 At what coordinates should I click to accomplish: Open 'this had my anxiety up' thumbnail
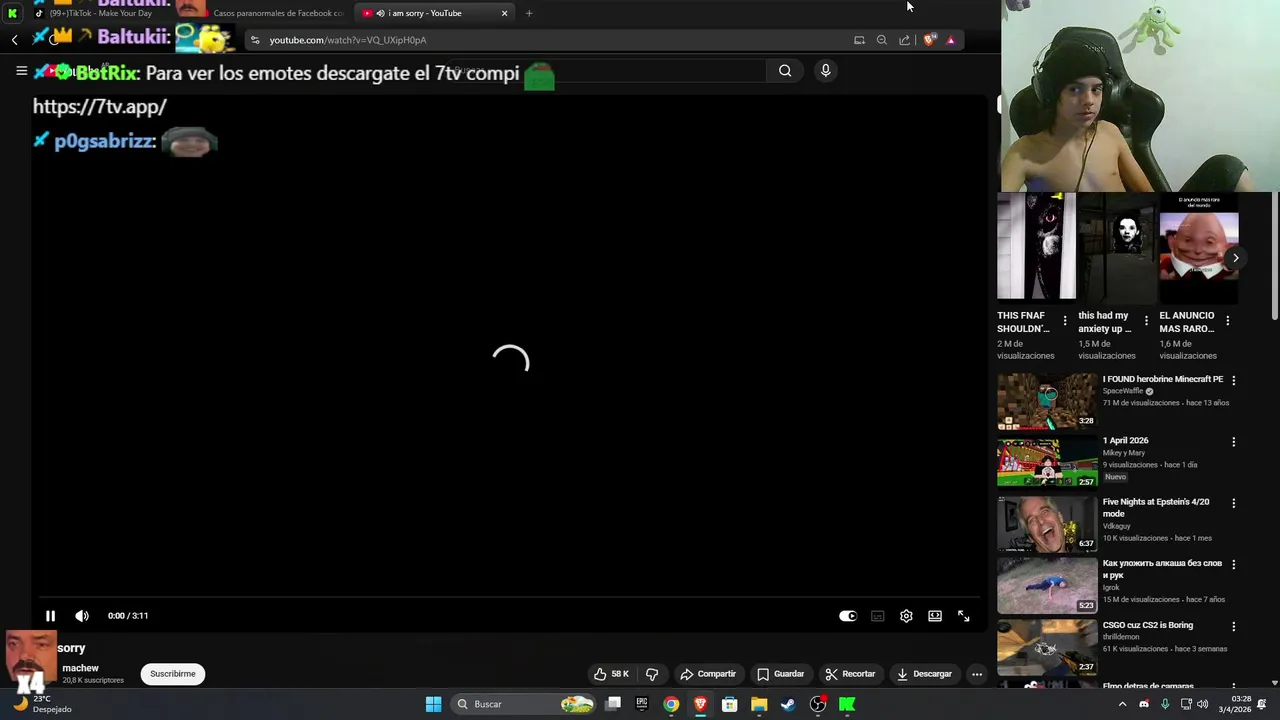[x=1117, y=246]
